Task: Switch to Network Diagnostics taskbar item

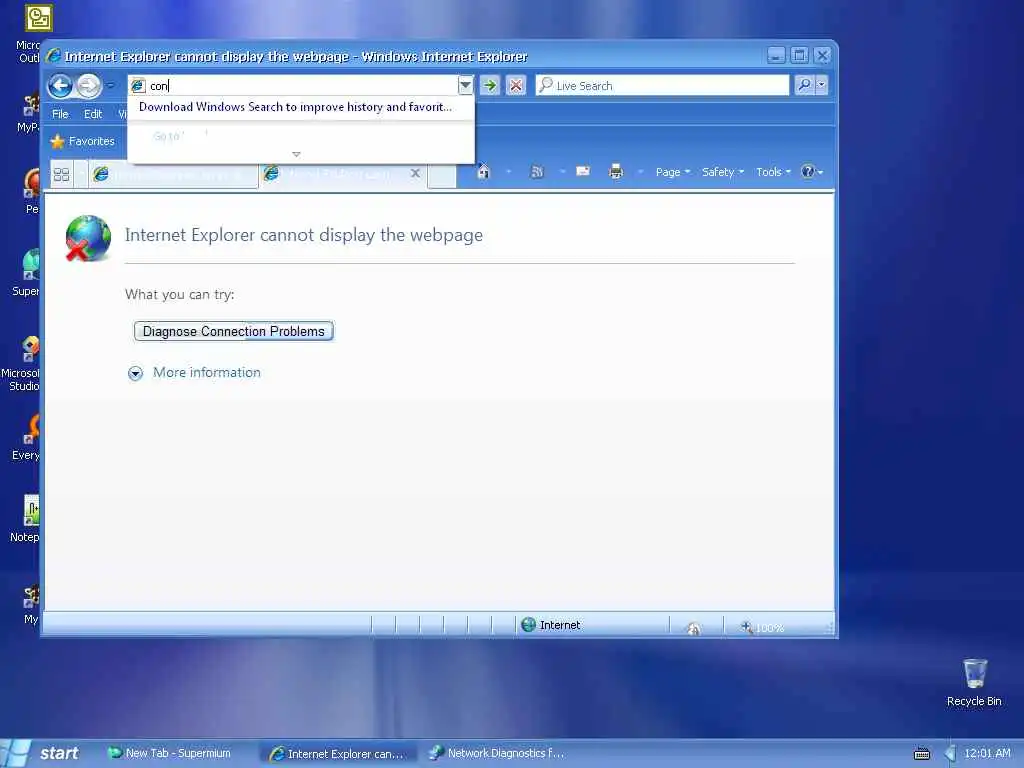Action: tap(498, 754)
